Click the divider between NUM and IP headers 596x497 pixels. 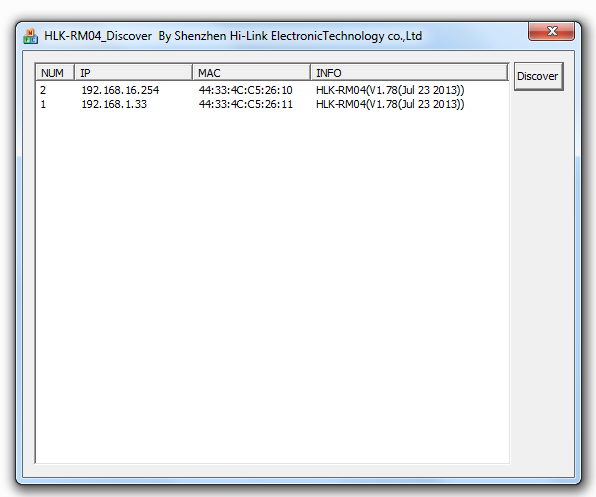pyautogui.click(x=74, y=73)
